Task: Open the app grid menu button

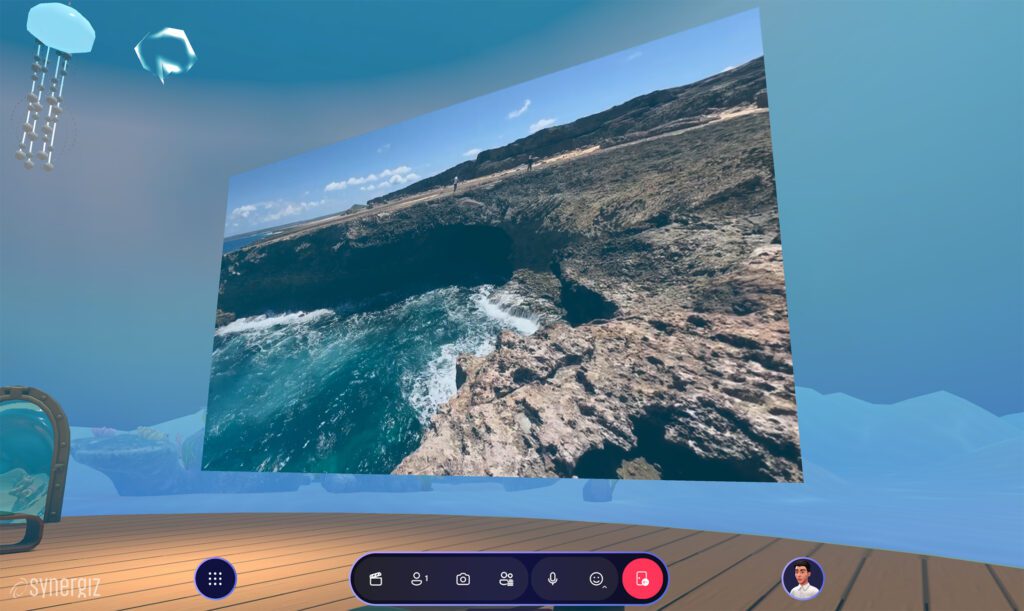Action: [x=215, y=579]
